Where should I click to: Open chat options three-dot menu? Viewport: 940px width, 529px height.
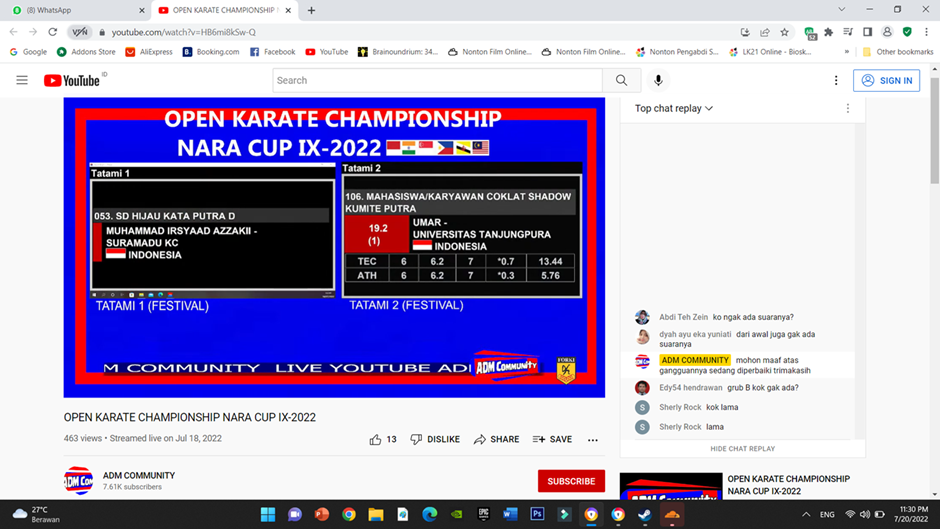[x=848, y=108]
